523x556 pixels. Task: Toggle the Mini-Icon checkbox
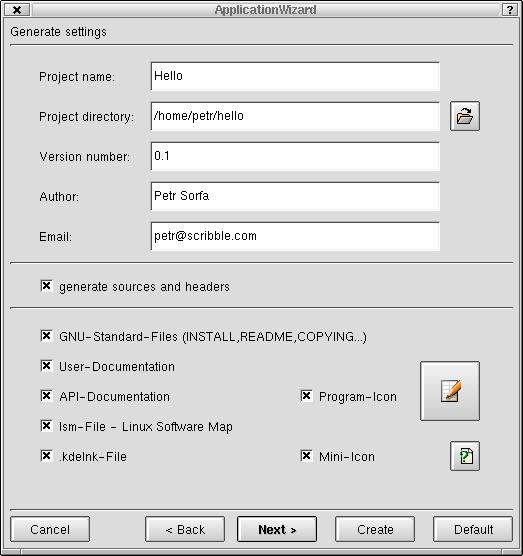click(x=306, y=456)
